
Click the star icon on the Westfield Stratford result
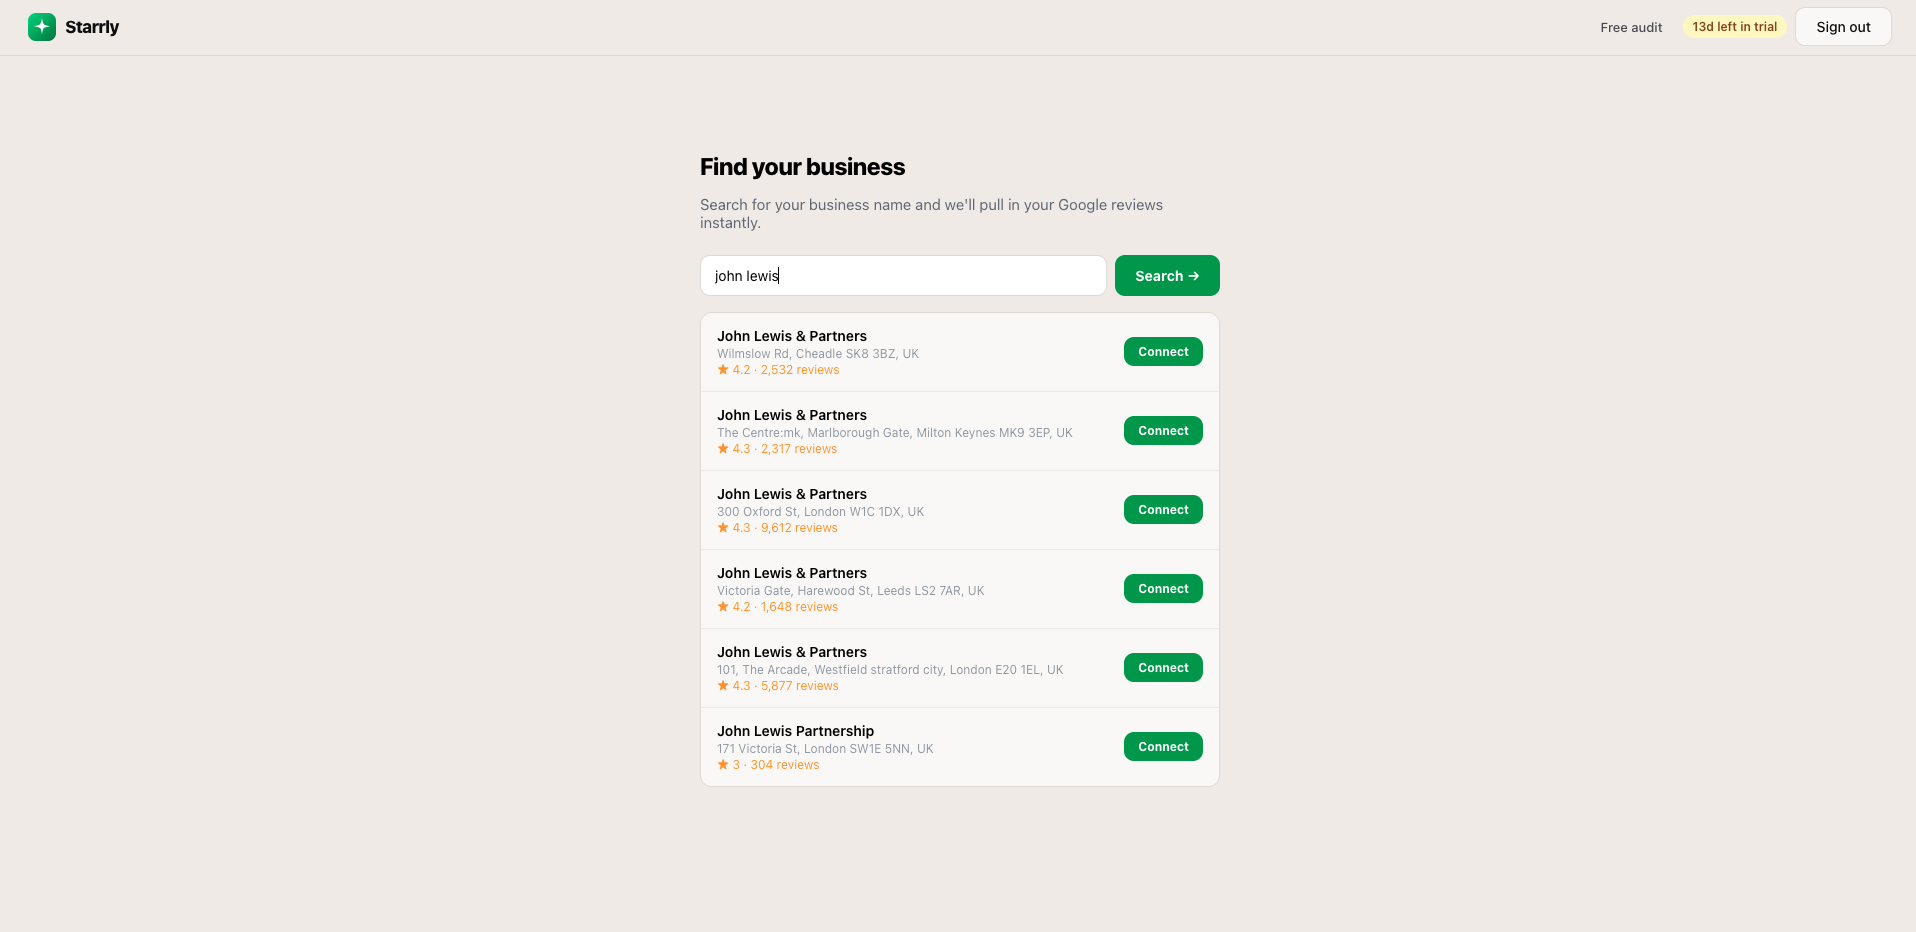pyautogui.click(x=723, y=686)
